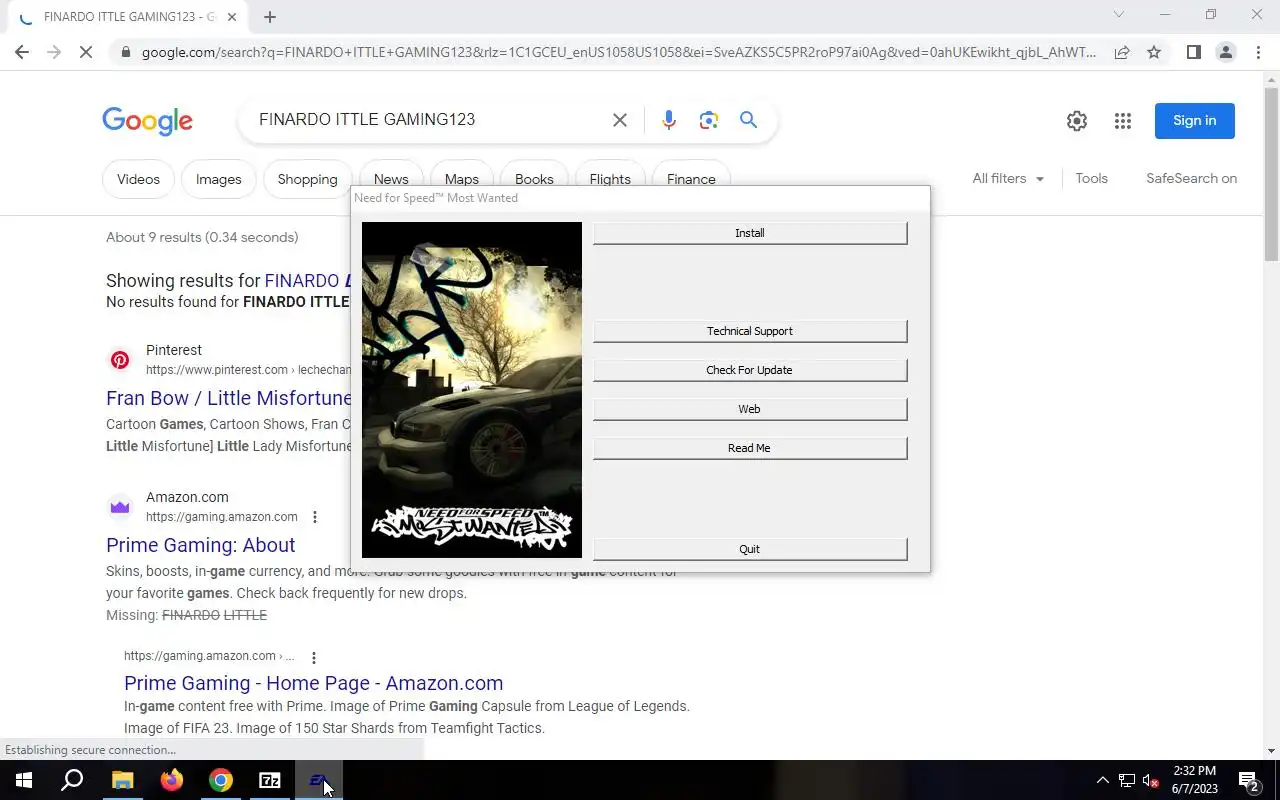Click Check For Update button

[750, 370]
